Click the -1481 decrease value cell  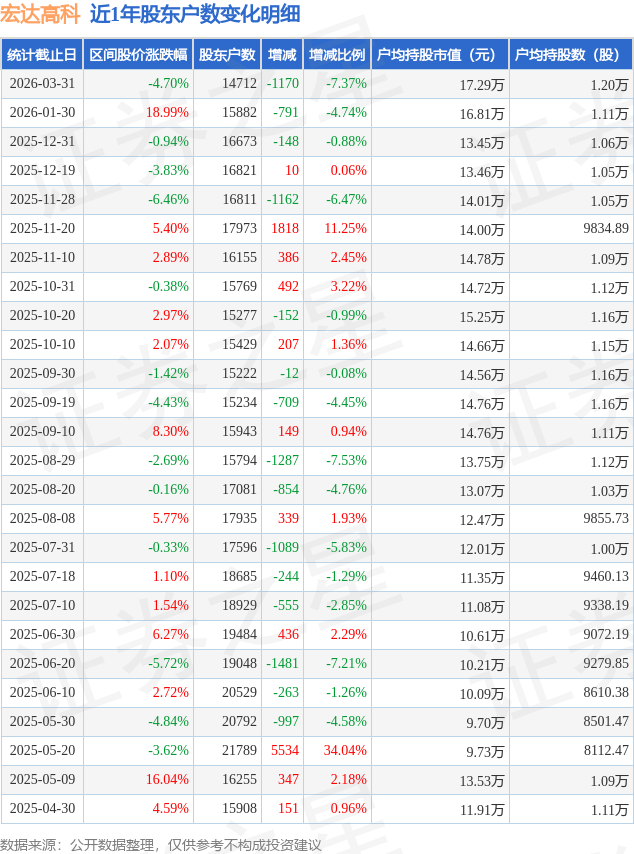[x=283, y=663]
